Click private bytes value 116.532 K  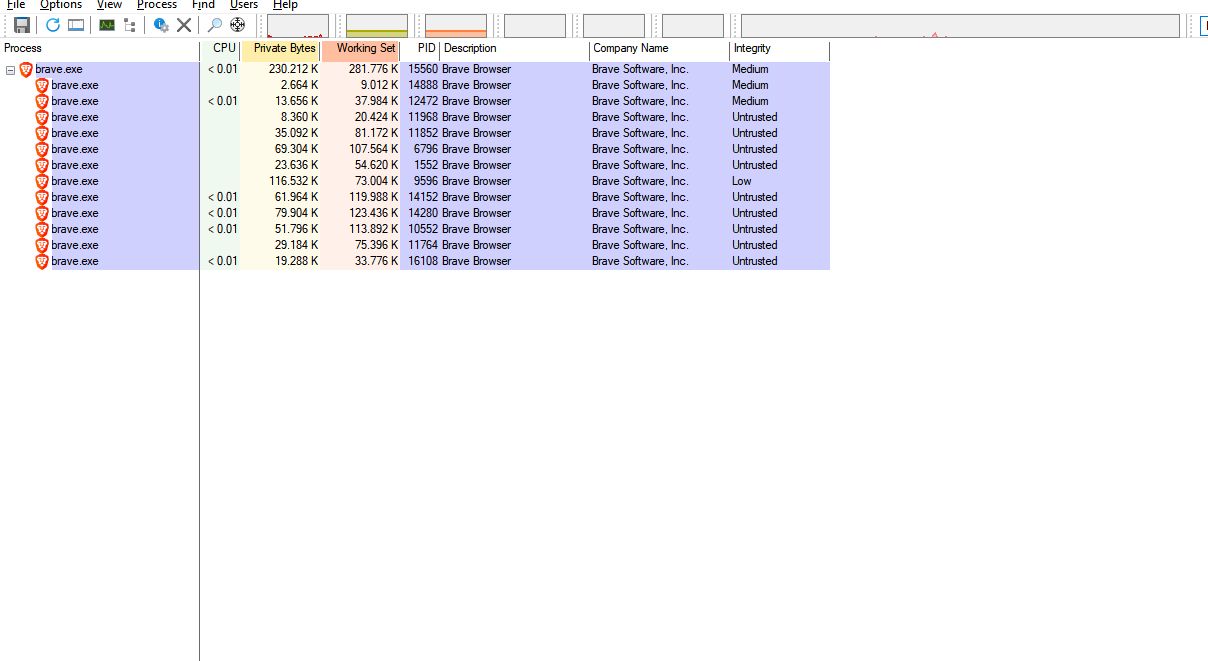pos(293,181)
